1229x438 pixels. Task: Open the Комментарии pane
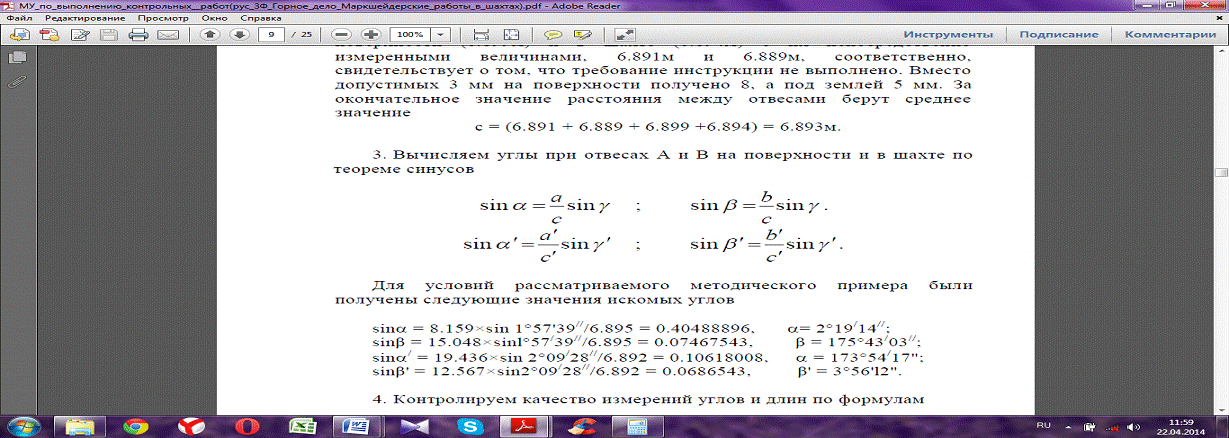click(1169, 34)
